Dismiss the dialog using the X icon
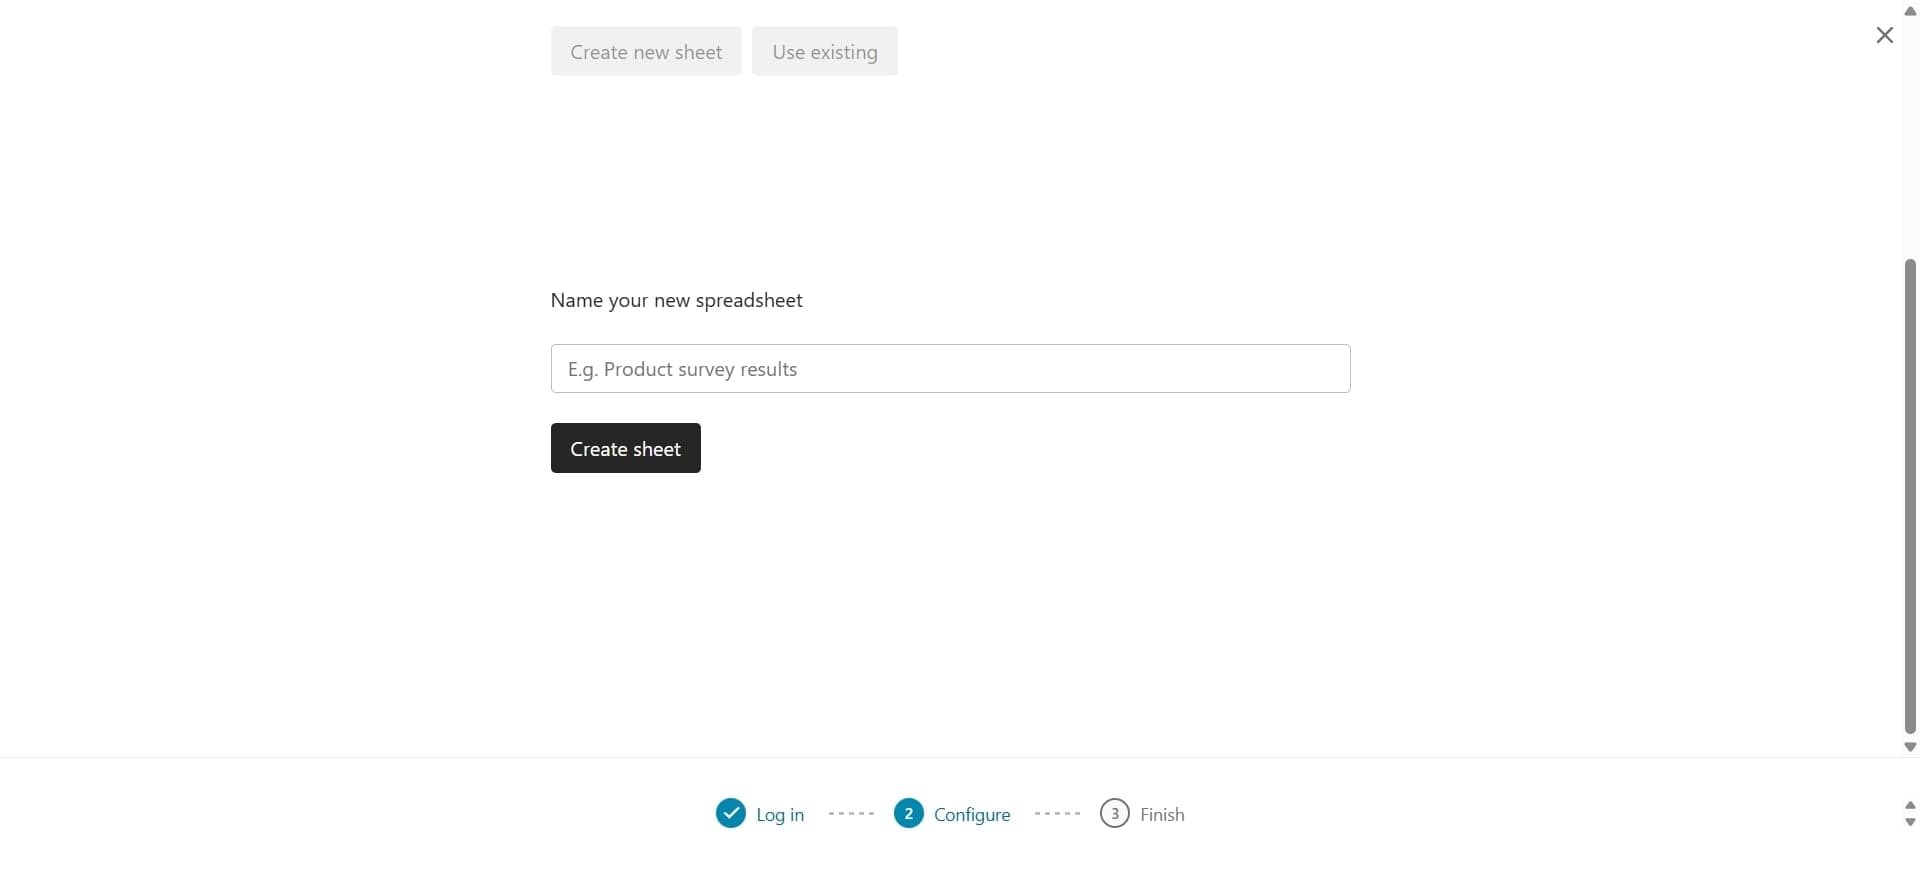Screen dimensions: 1920x869 pyautogui.click(x=1884, y=34)
